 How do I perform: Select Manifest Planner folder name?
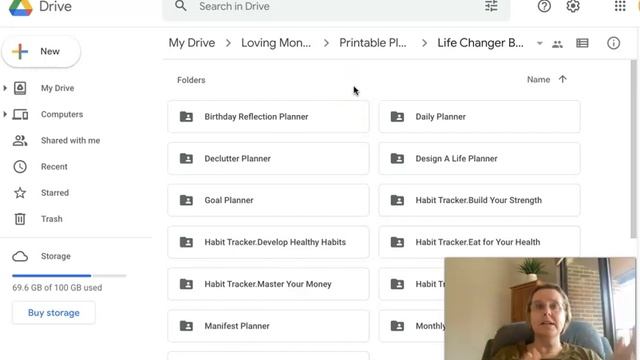[x=237, y=326]
